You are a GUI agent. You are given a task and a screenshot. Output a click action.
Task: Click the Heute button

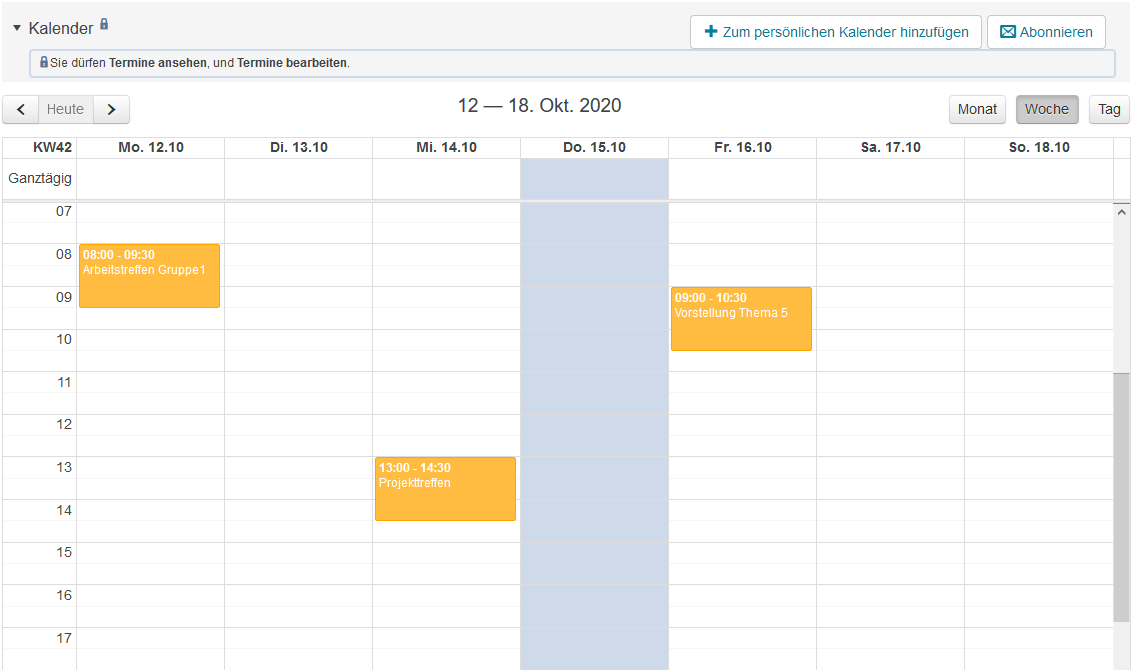tap(66, 109)
